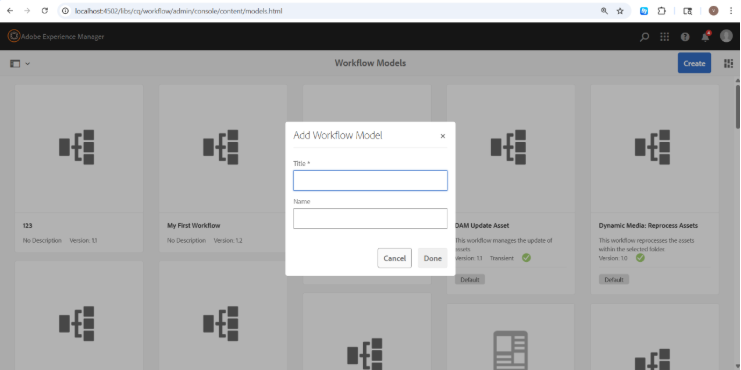
Task: Click the Cancel button
Action: coord(394,258)
